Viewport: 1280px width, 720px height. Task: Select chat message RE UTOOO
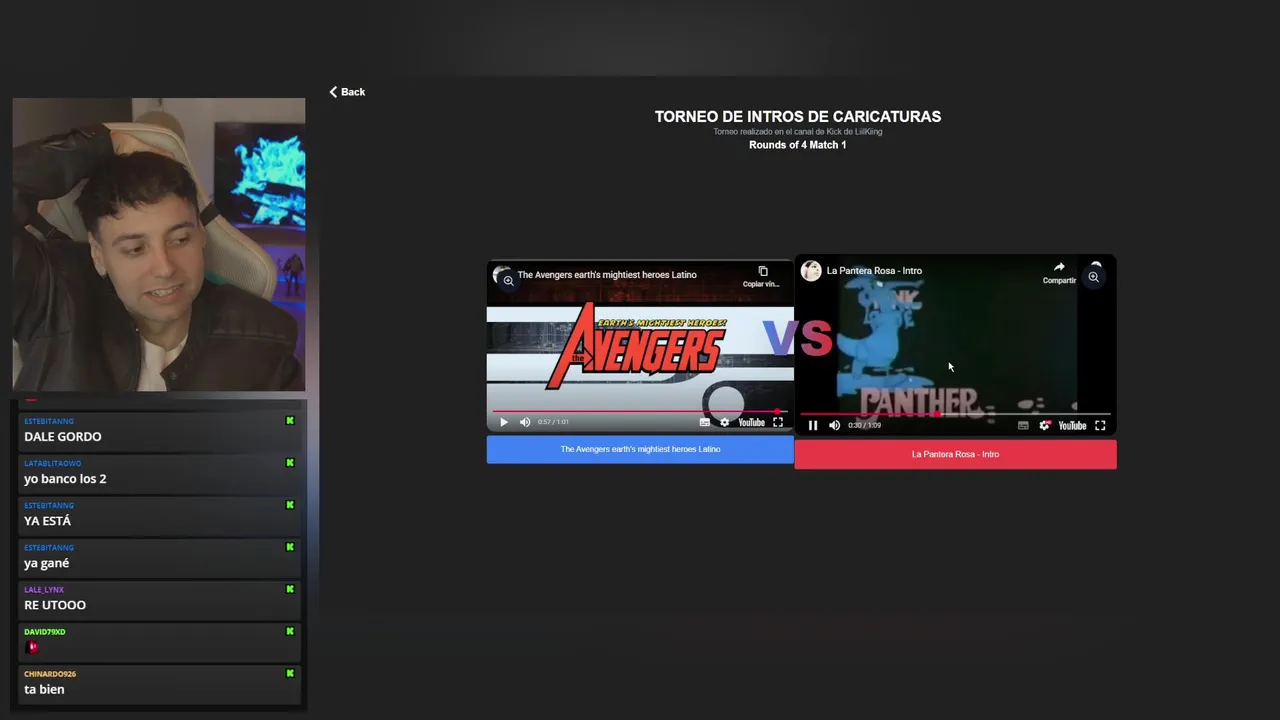coord(55,605)
